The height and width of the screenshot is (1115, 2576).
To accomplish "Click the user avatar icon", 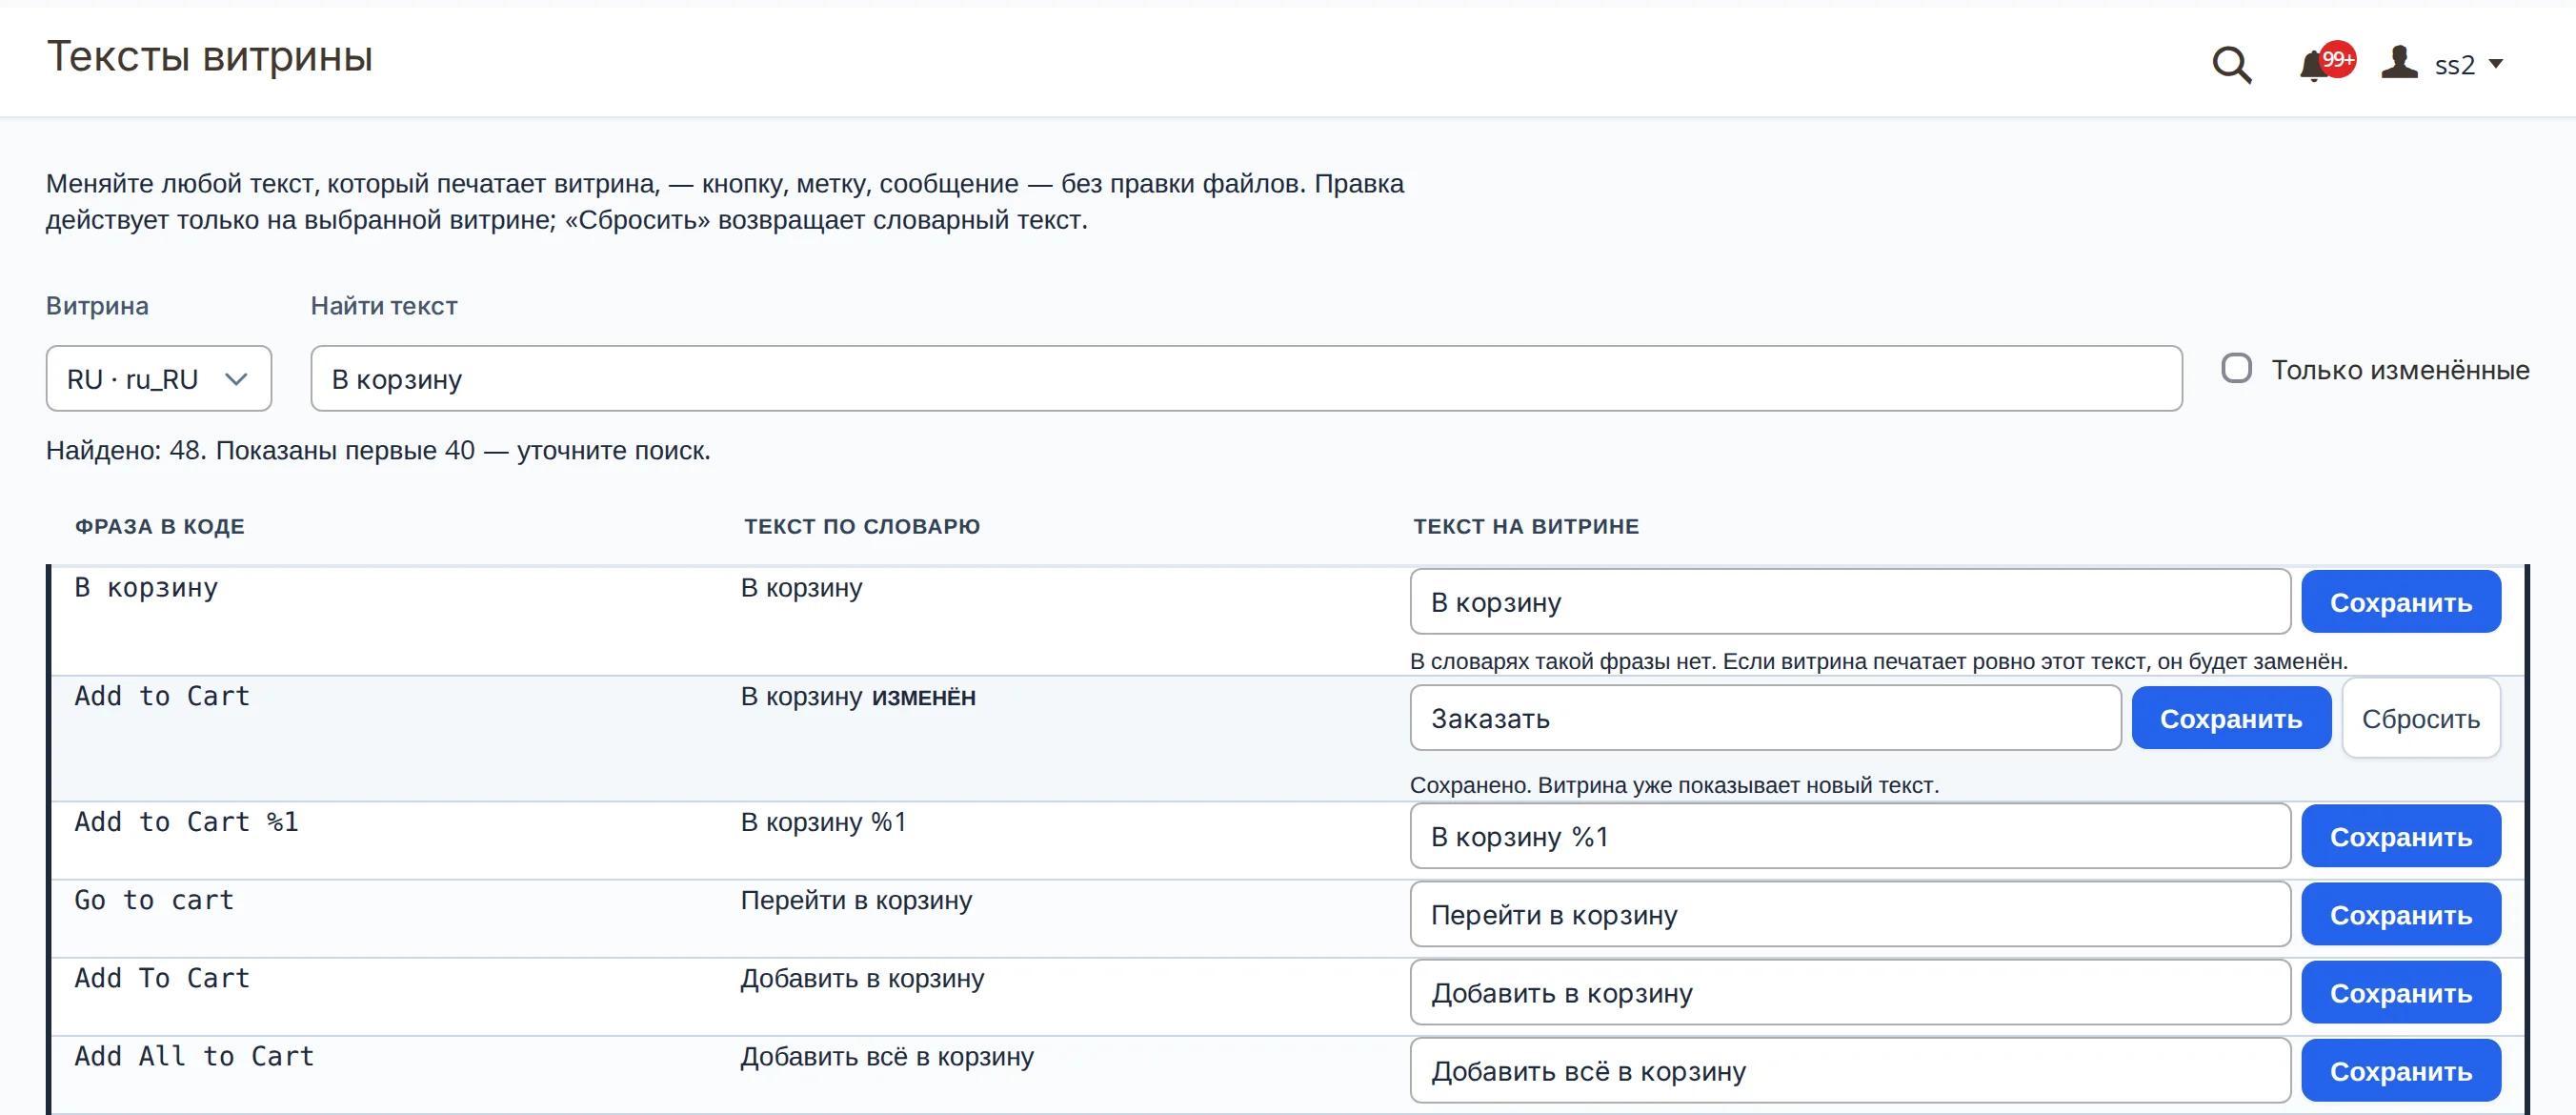I will [2399, 63].
